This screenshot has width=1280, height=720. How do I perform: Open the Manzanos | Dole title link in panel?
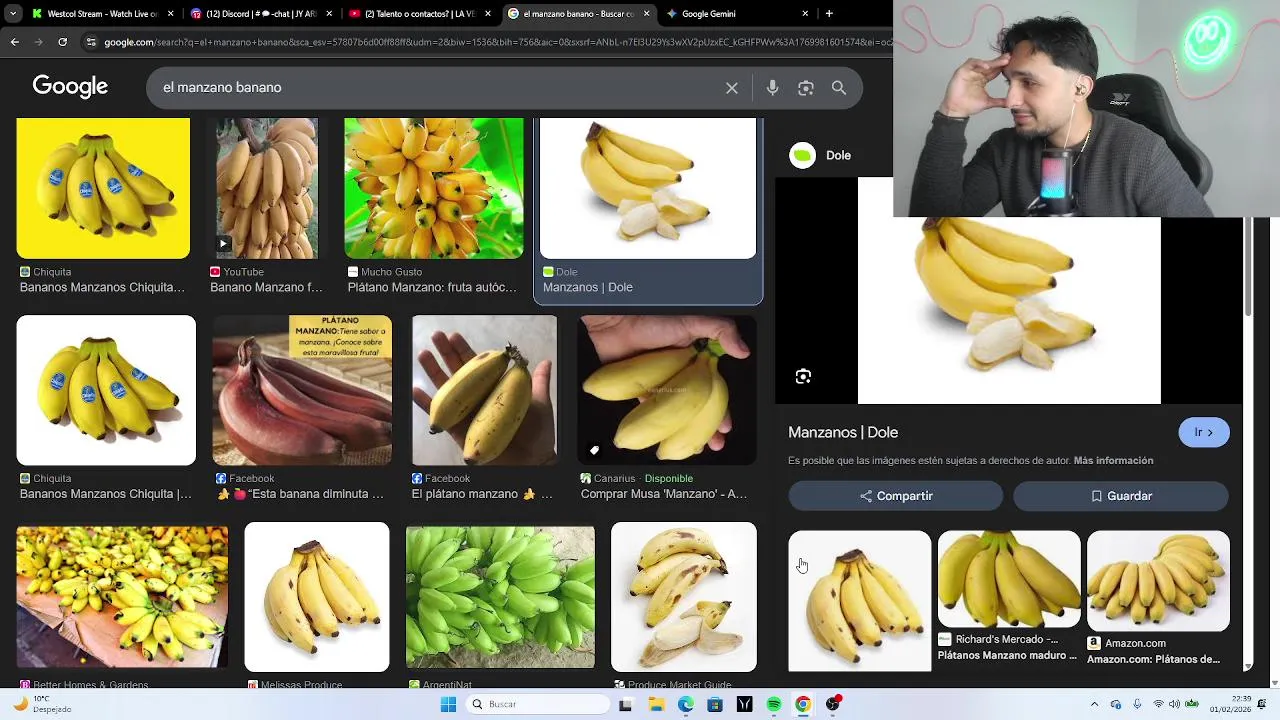[843, 432]
